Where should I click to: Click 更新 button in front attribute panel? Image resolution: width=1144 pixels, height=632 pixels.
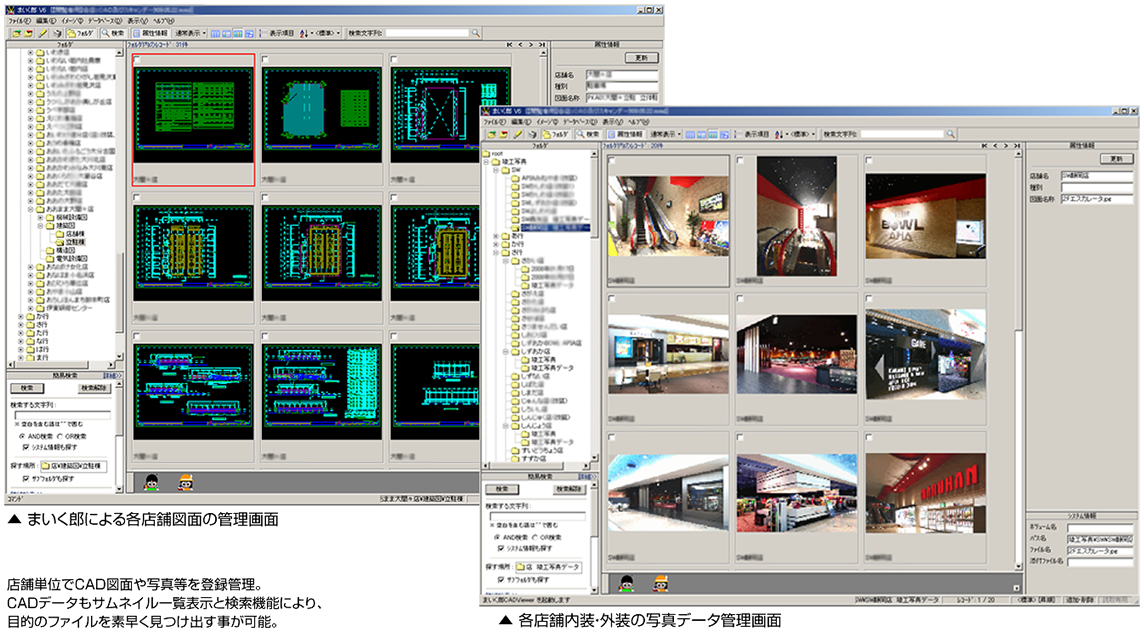[x=1116, y=158]
